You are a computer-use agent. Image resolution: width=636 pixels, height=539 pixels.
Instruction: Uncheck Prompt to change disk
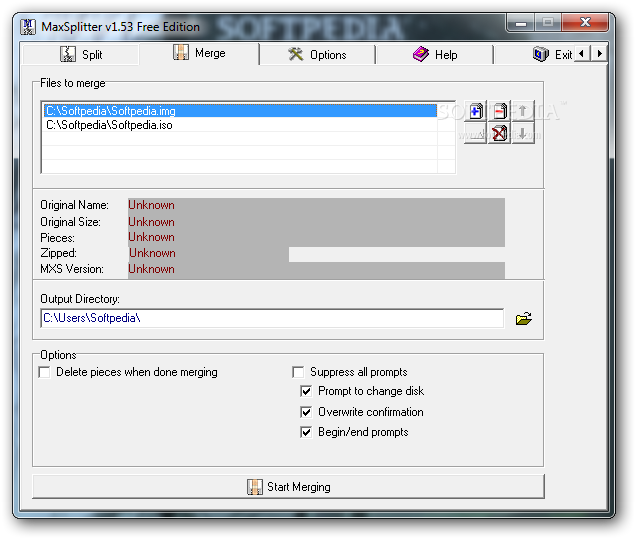click(x=306, y=391)
